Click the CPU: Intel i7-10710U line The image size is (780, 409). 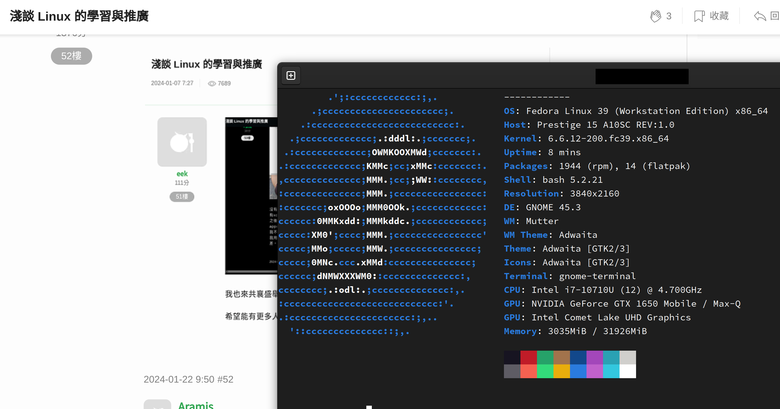[603, 290]
